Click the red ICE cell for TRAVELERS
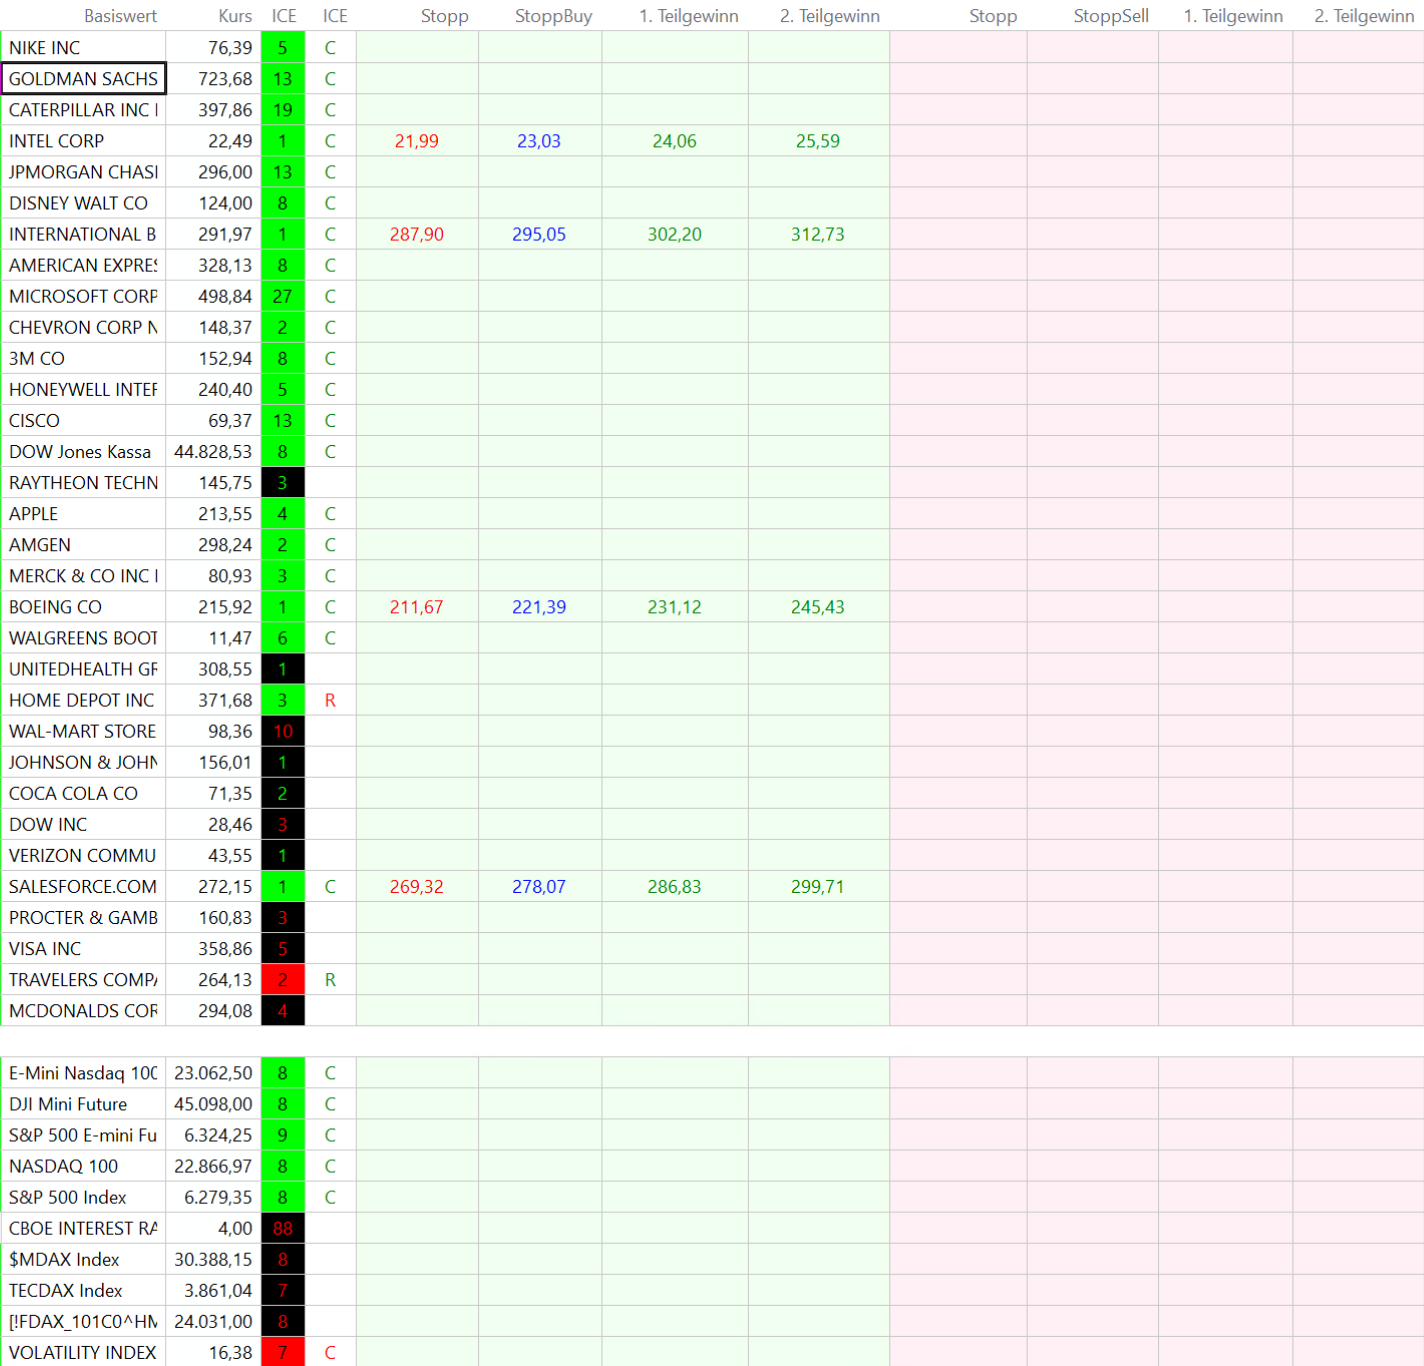The image size is (1424, 1366). click(x=282, y=980)
